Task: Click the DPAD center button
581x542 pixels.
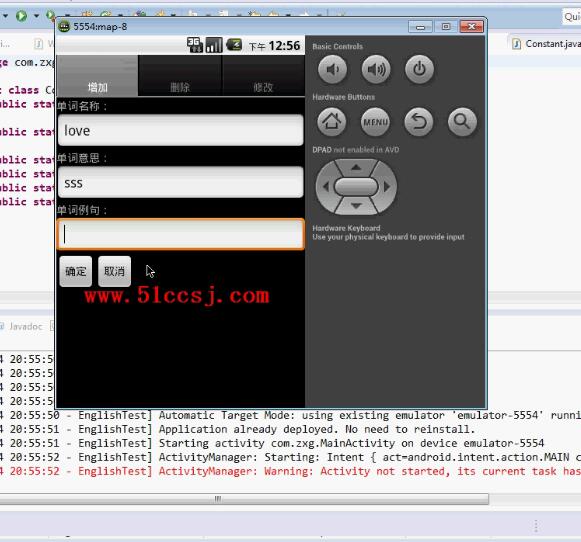Action: (x=356, y=187)
